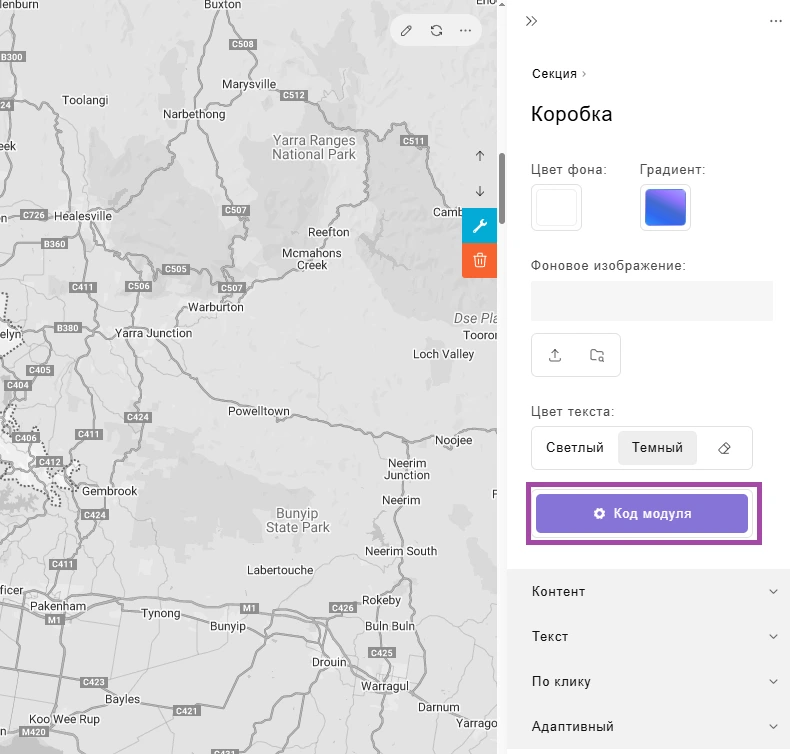Click the Noojee label on map

[454, 441]
